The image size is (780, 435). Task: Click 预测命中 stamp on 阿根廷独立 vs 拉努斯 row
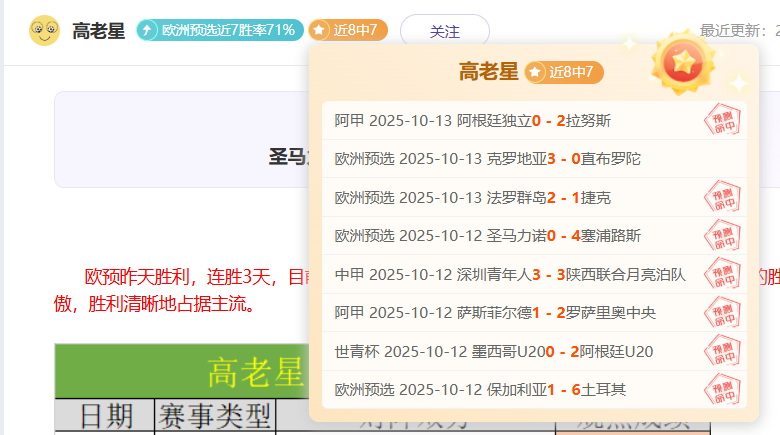[x=722, y=120]
